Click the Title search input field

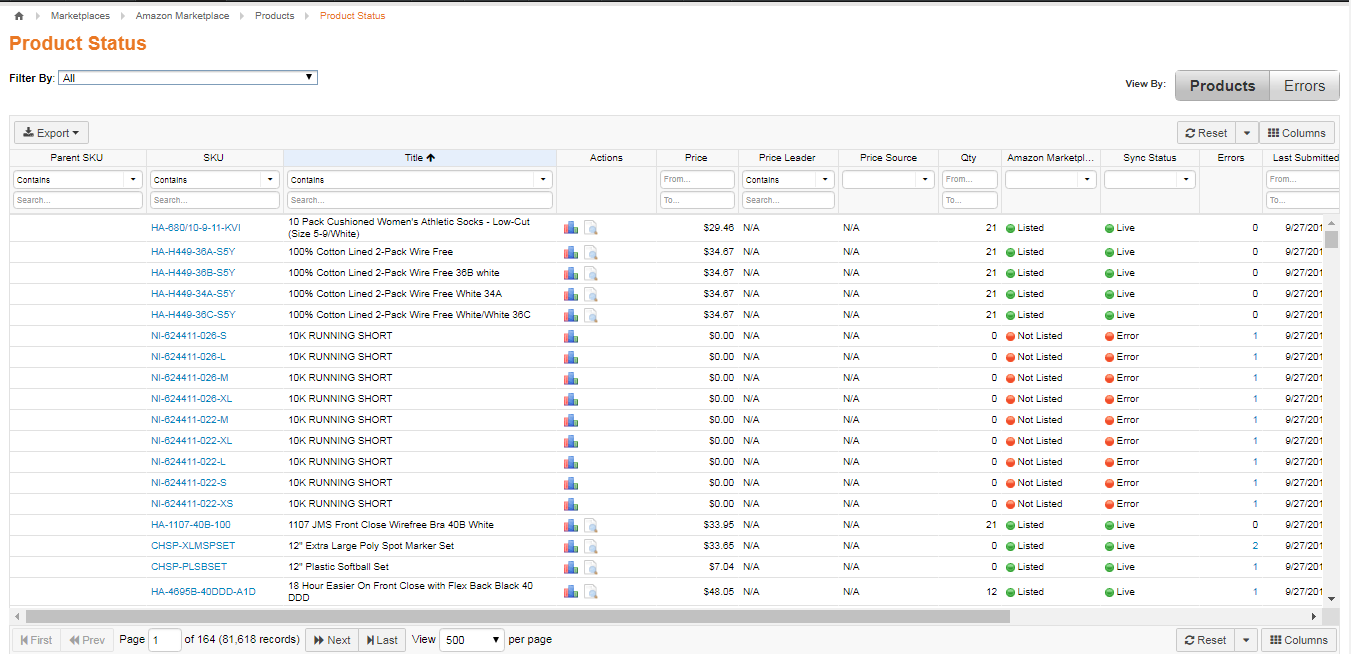(x=419, y=200)
